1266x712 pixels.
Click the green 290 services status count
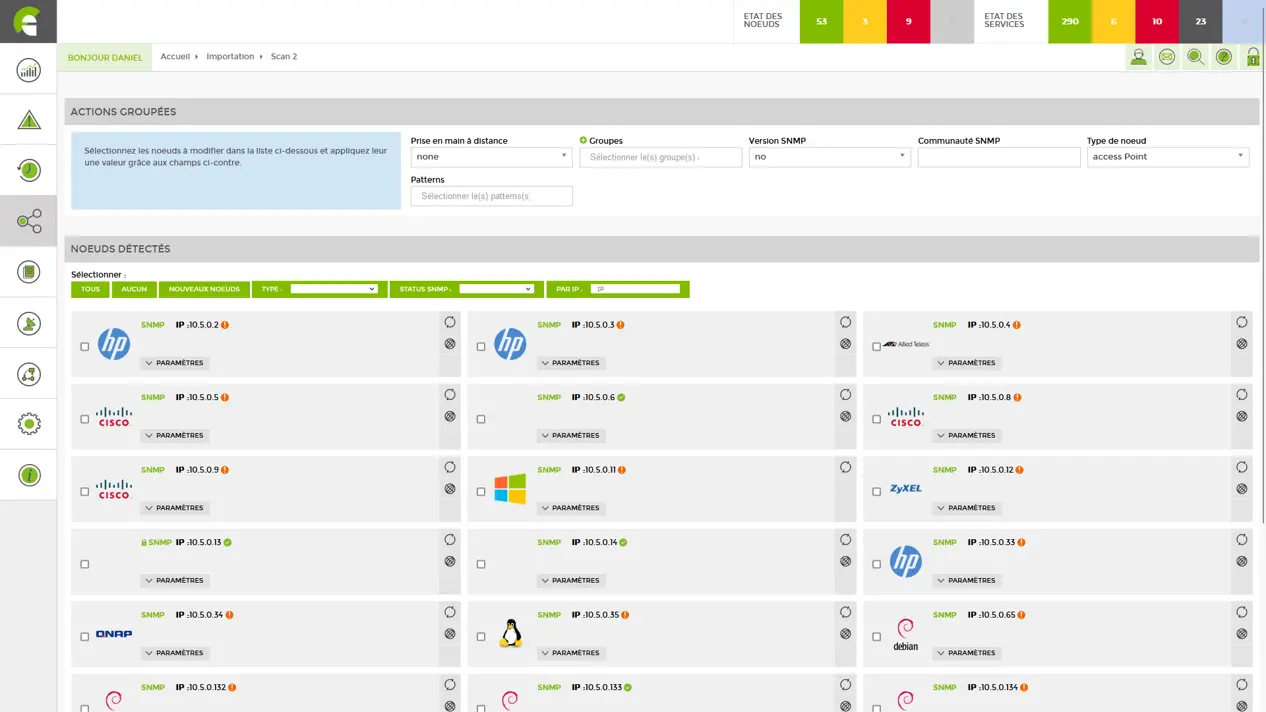[1070, 21]
